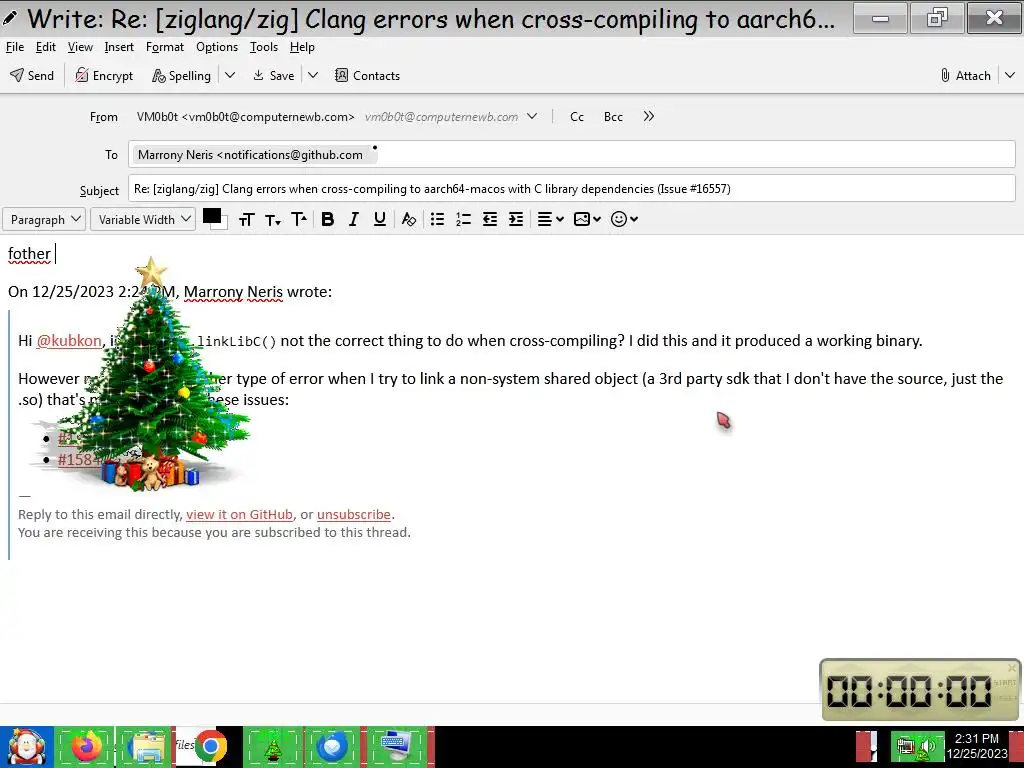Screen dimensions: 1024x768
Task: Apply bulleted list
Action: click(x=438, y=219)
